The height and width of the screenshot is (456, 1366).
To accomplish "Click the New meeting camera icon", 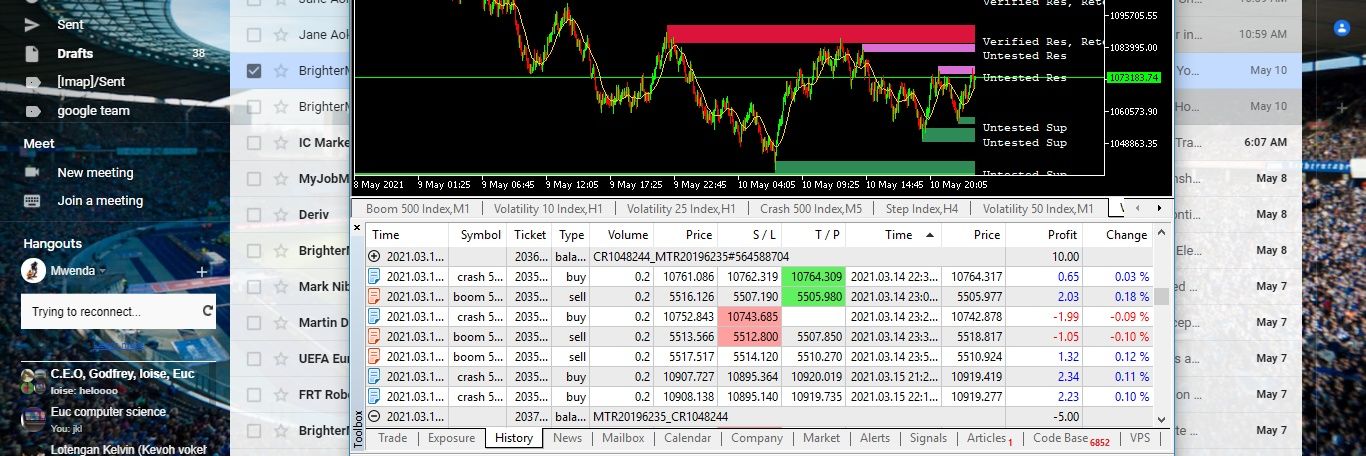I will (32, 172).
